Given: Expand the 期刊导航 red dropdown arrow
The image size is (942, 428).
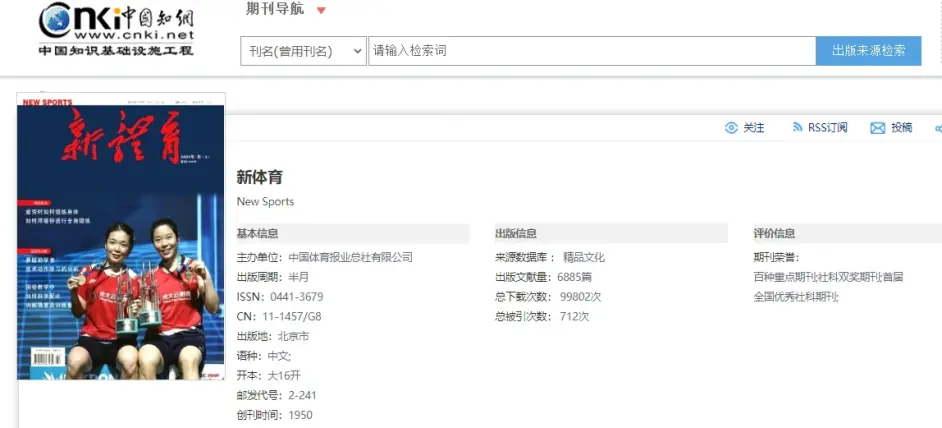Looking at the screenshot, I should (321, 10).
